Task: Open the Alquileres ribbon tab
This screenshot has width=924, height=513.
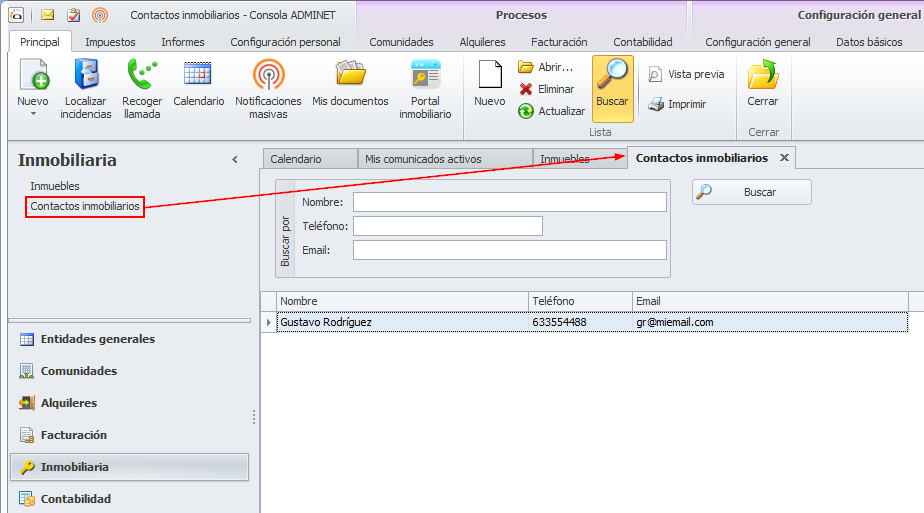Action: (x=483, y=42)
